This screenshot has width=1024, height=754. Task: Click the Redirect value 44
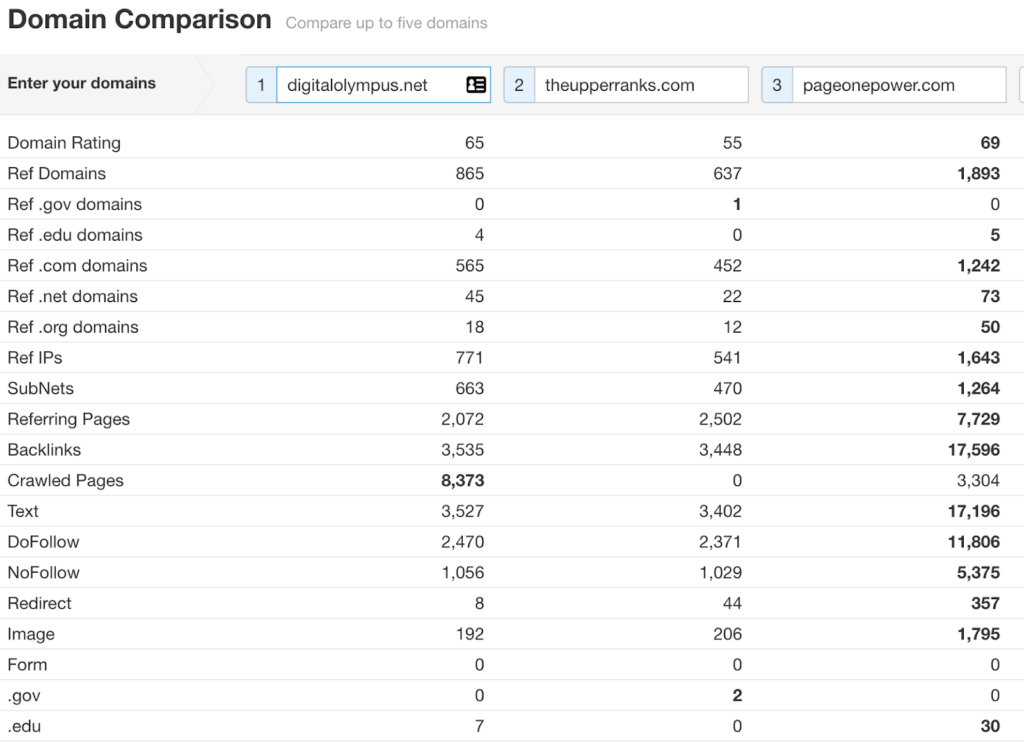point(732,603)
